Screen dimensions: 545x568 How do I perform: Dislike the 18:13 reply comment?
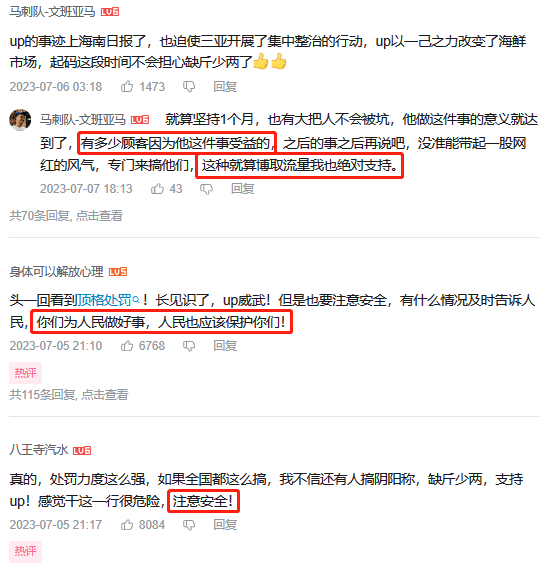pyautogui.click(x=206, y=189)
